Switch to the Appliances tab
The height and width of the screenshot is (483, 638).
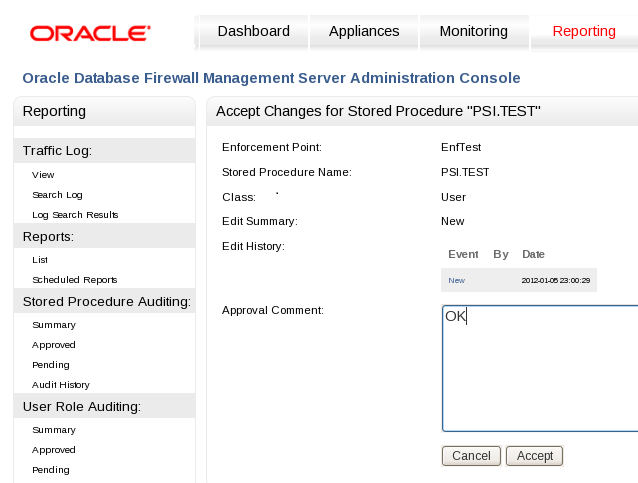[x=363, y=32]
